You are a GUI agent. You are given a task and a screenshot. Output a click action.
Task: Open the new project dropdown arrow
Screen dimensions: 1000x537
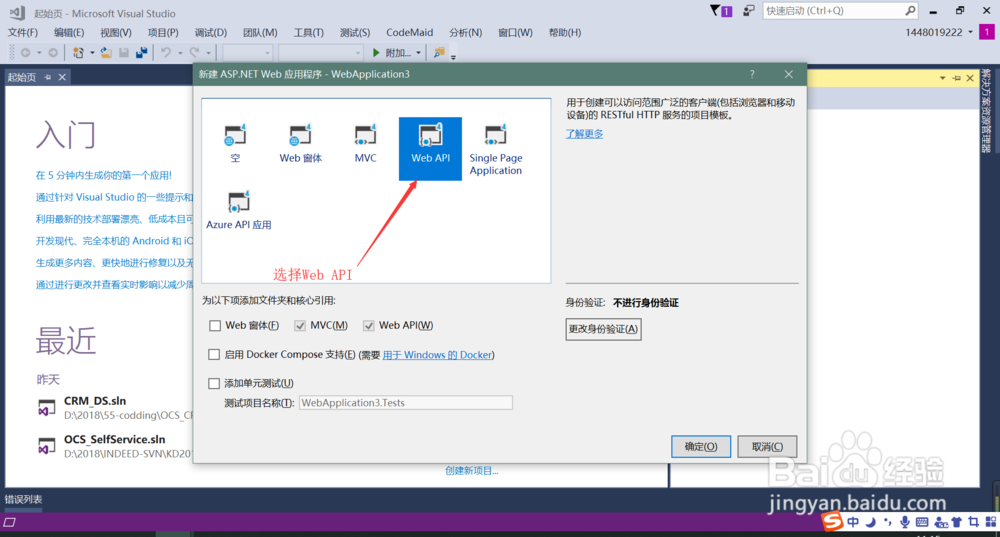coord(92,53)
